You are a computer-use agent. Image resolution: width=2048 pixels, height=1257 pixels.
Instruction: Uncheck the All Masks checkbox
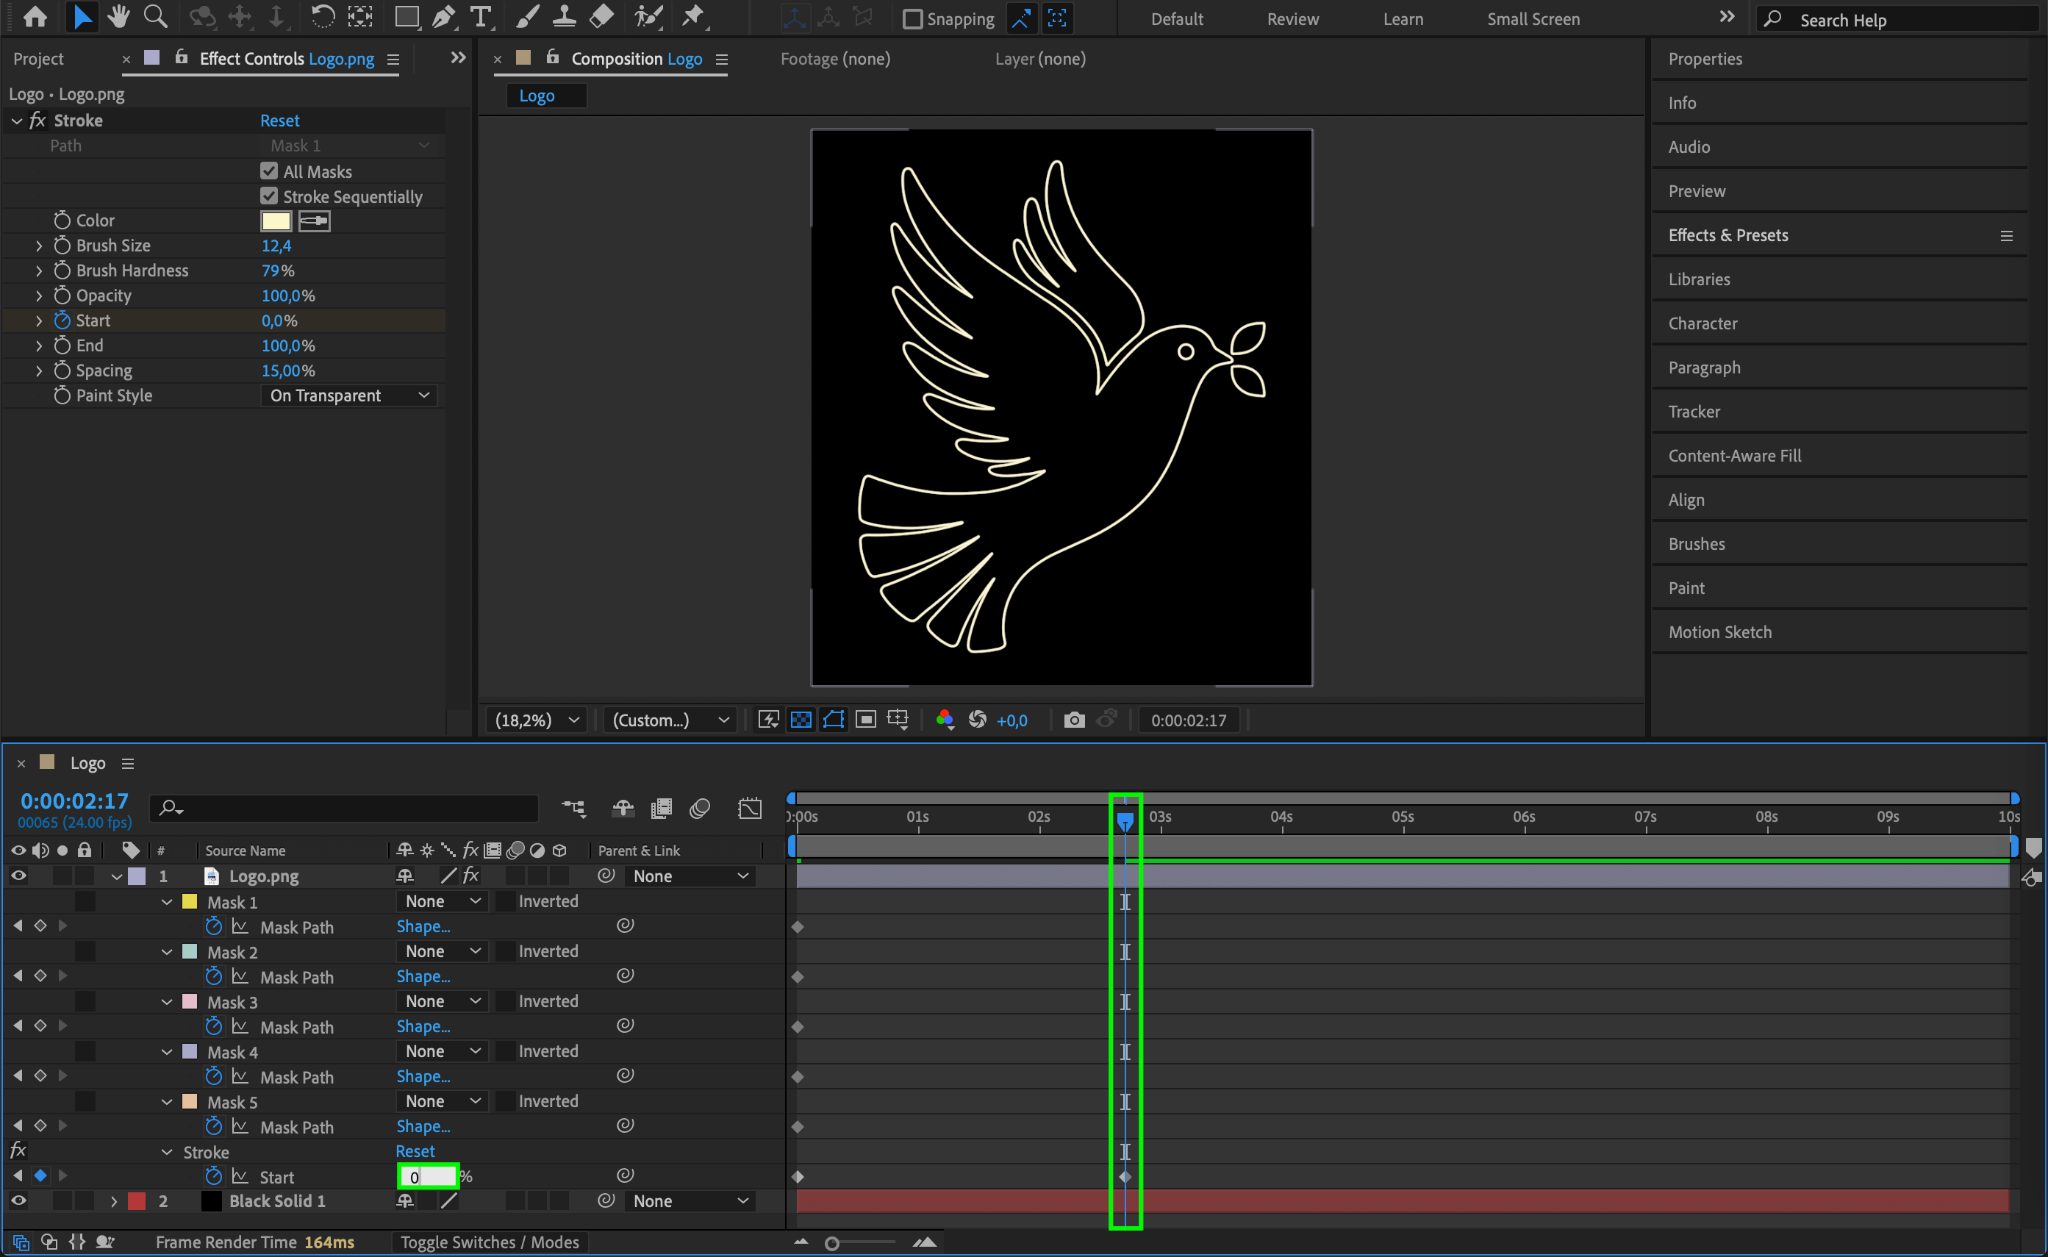pyautogui.click(x=269, y=171)
